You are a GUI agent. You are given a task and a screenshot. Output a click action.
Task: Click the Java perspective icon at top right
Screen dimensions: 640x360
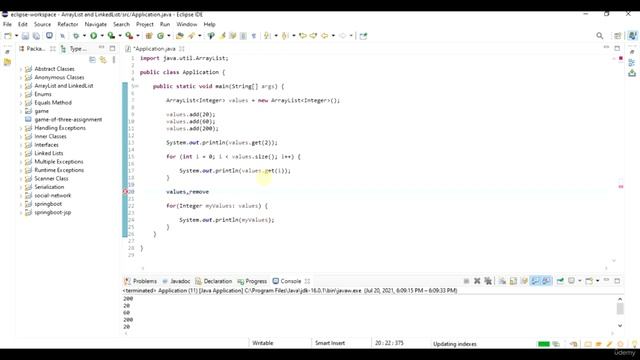pyautogui.click(x=632, y=36)
